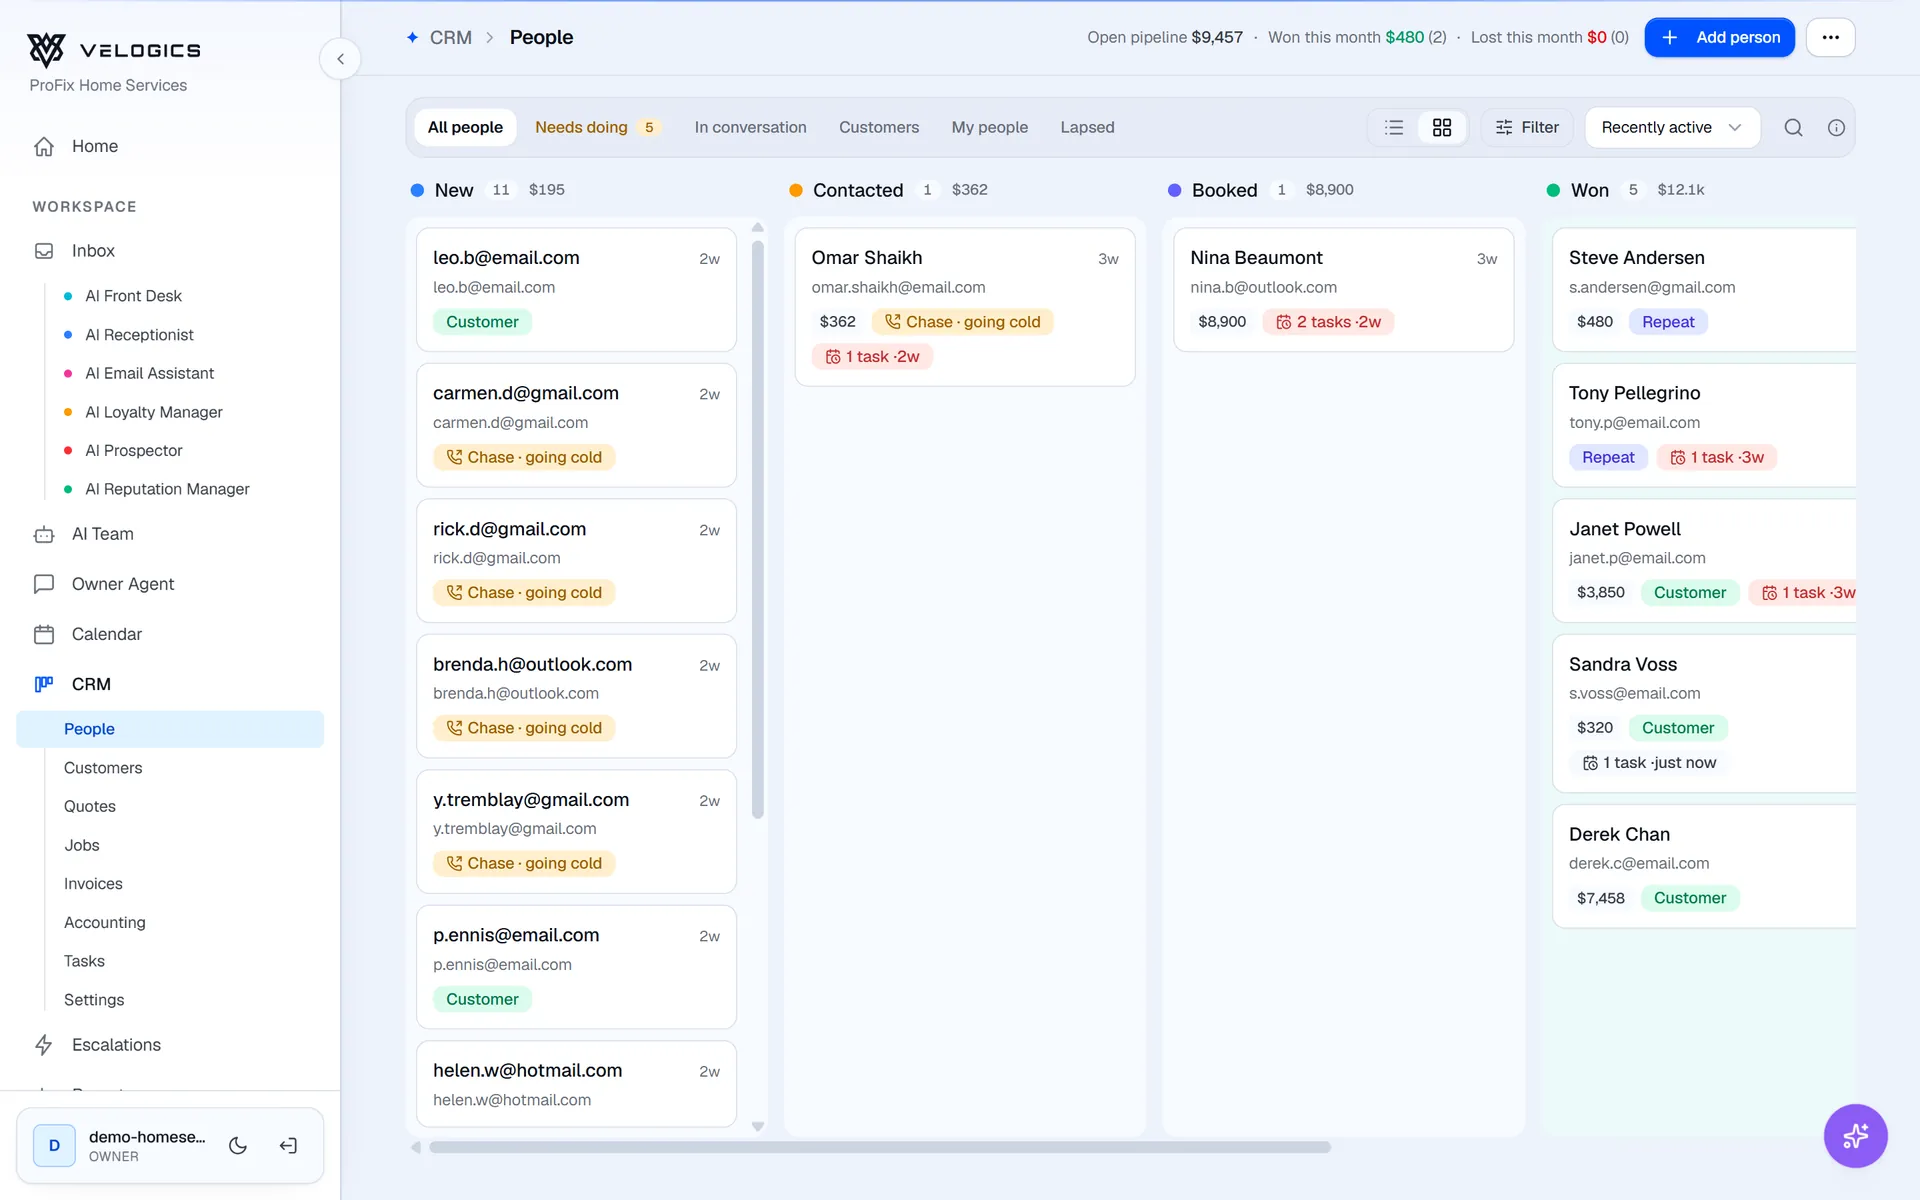
Task: Click the horizontal board scrollbar
Action: 879,1147
